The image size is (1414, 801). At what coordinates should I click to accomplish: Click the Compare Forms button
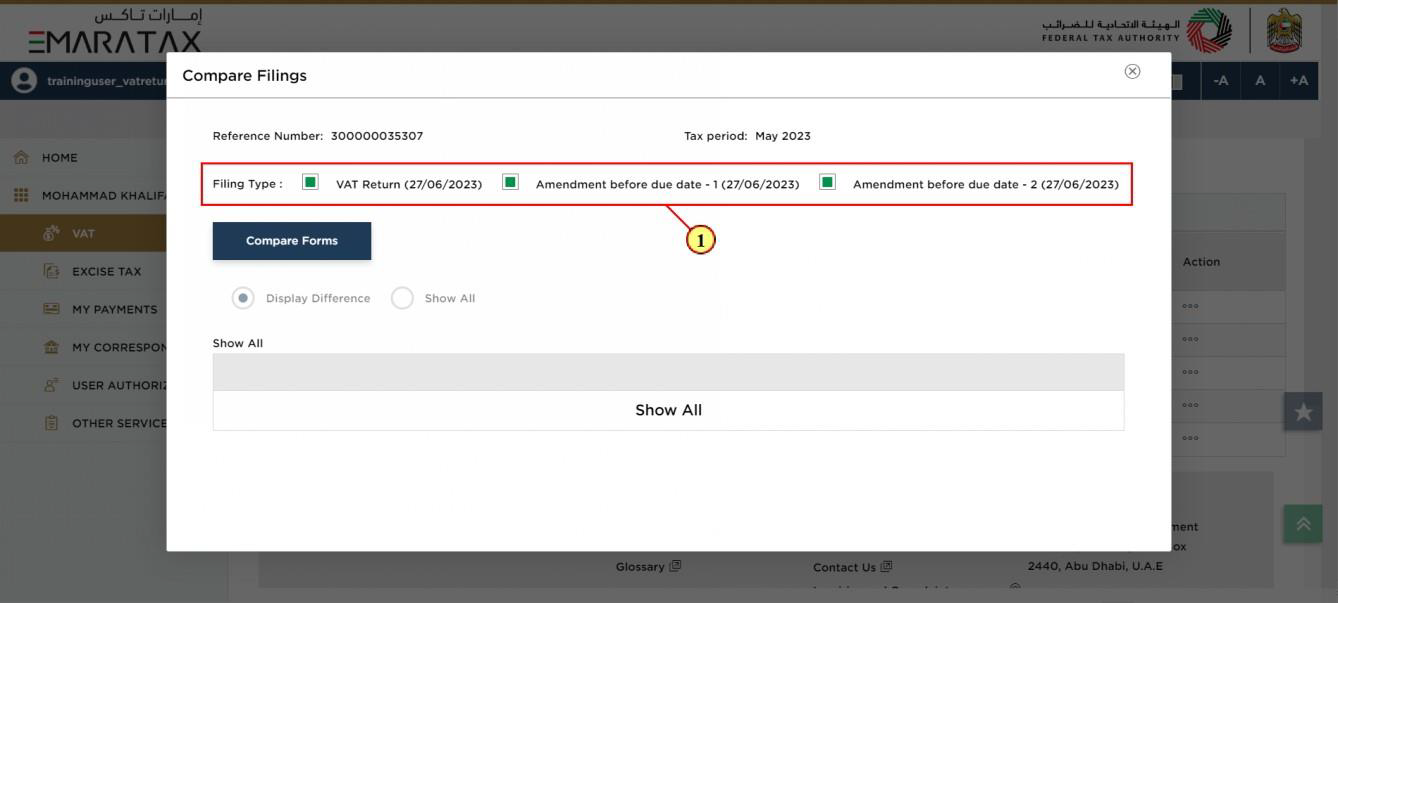[x=292, y=241]
